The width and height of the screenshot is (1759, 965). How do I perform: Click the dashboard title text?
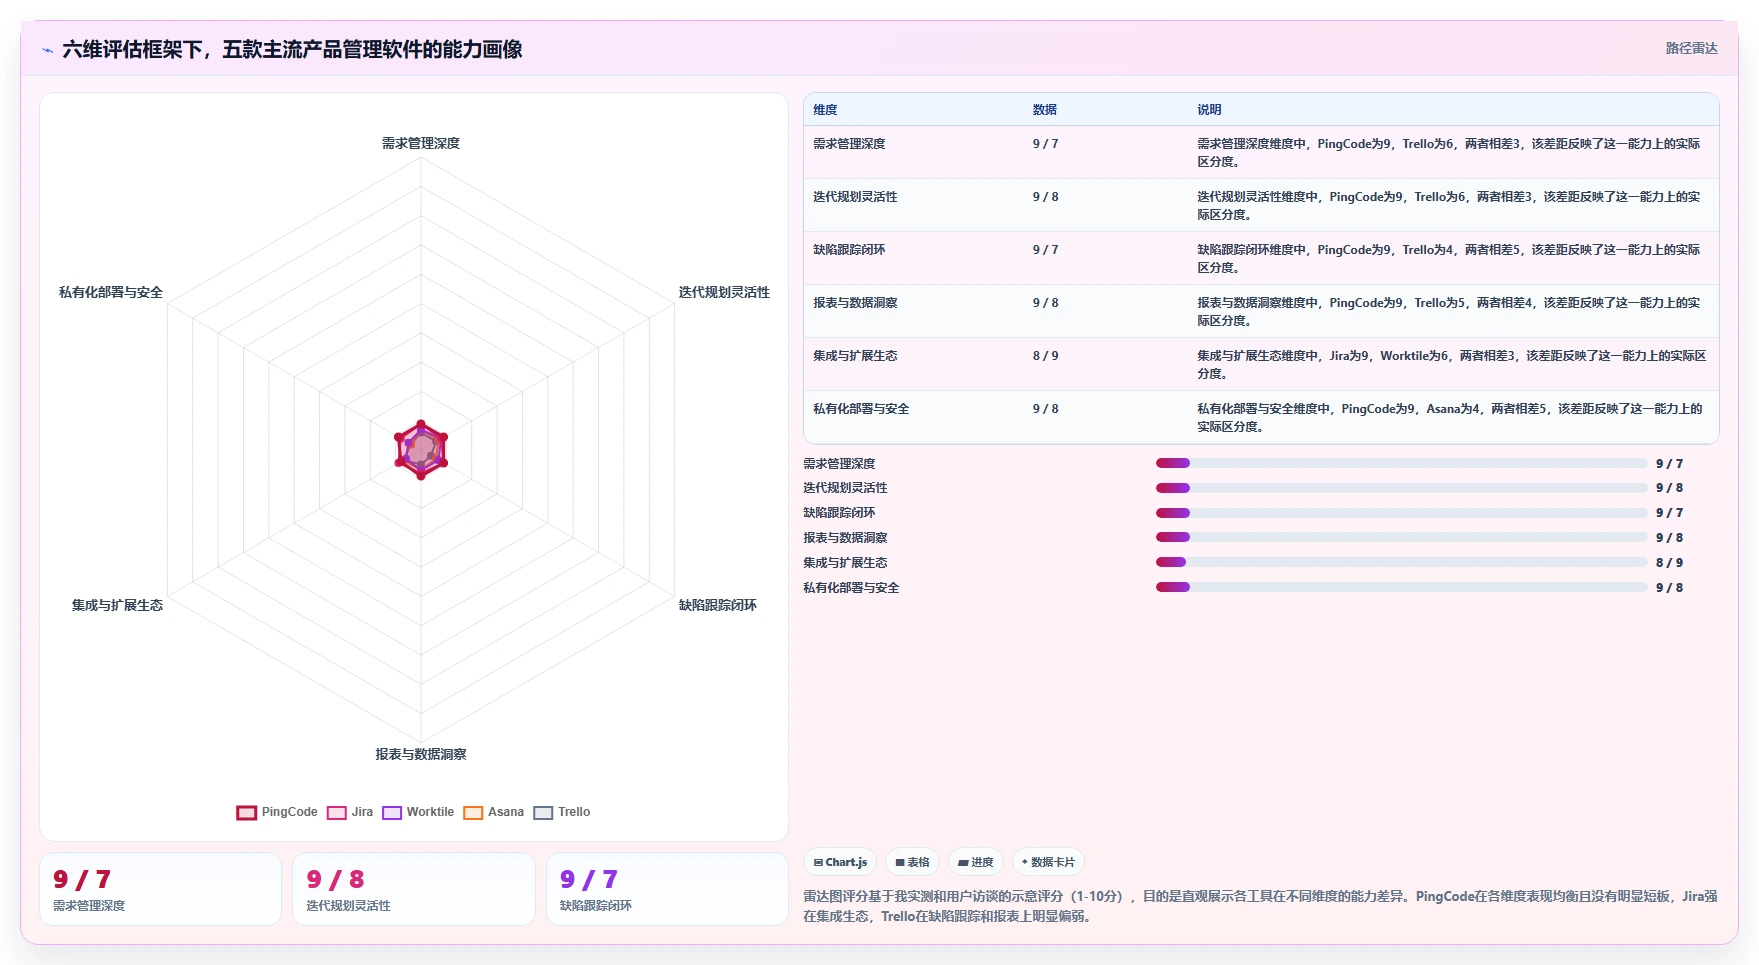tap(292, 49)
